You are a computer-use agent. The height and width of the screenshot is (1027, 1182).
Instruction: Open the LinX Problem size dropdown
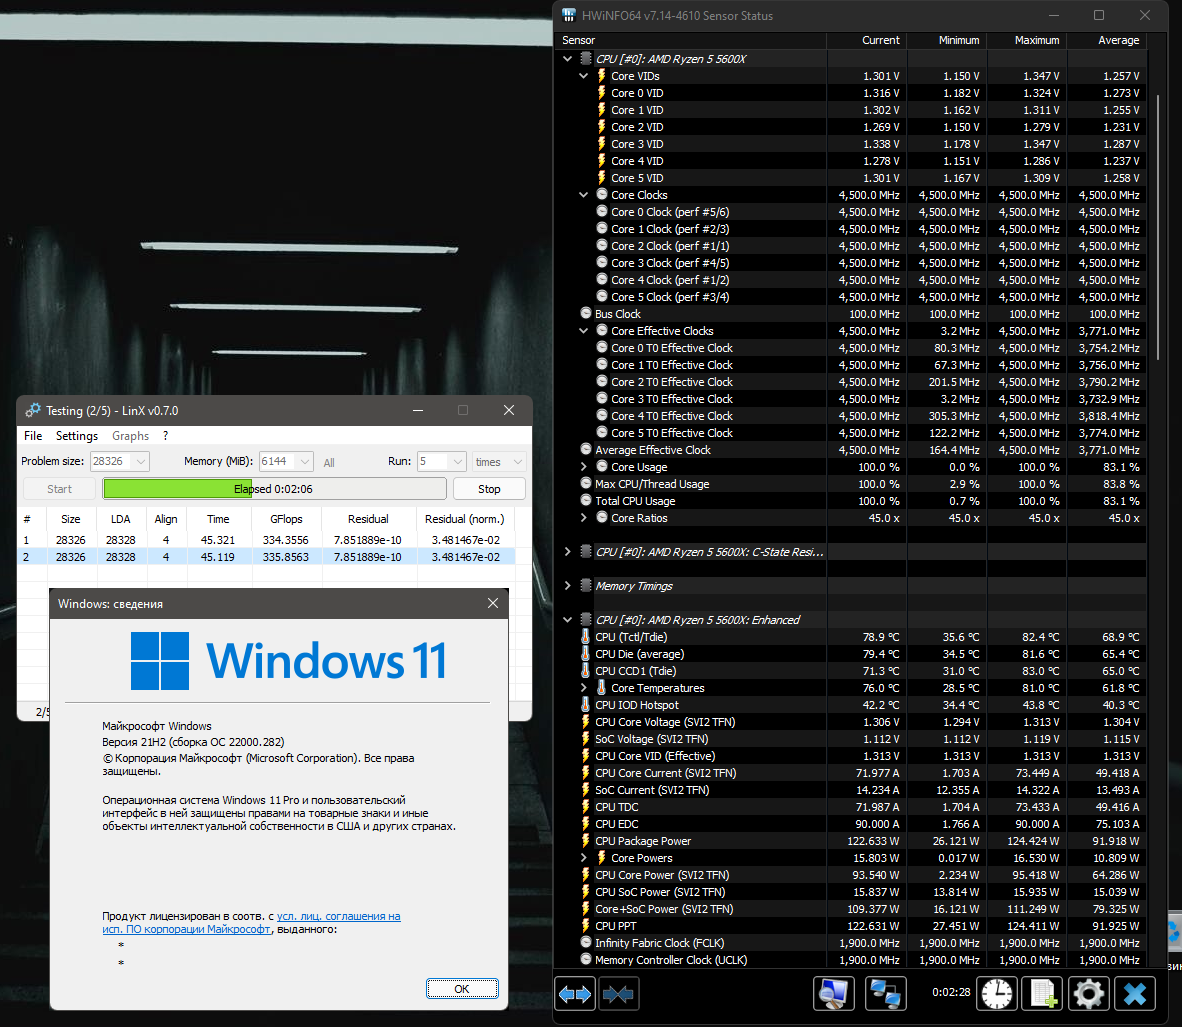[141, 461]
